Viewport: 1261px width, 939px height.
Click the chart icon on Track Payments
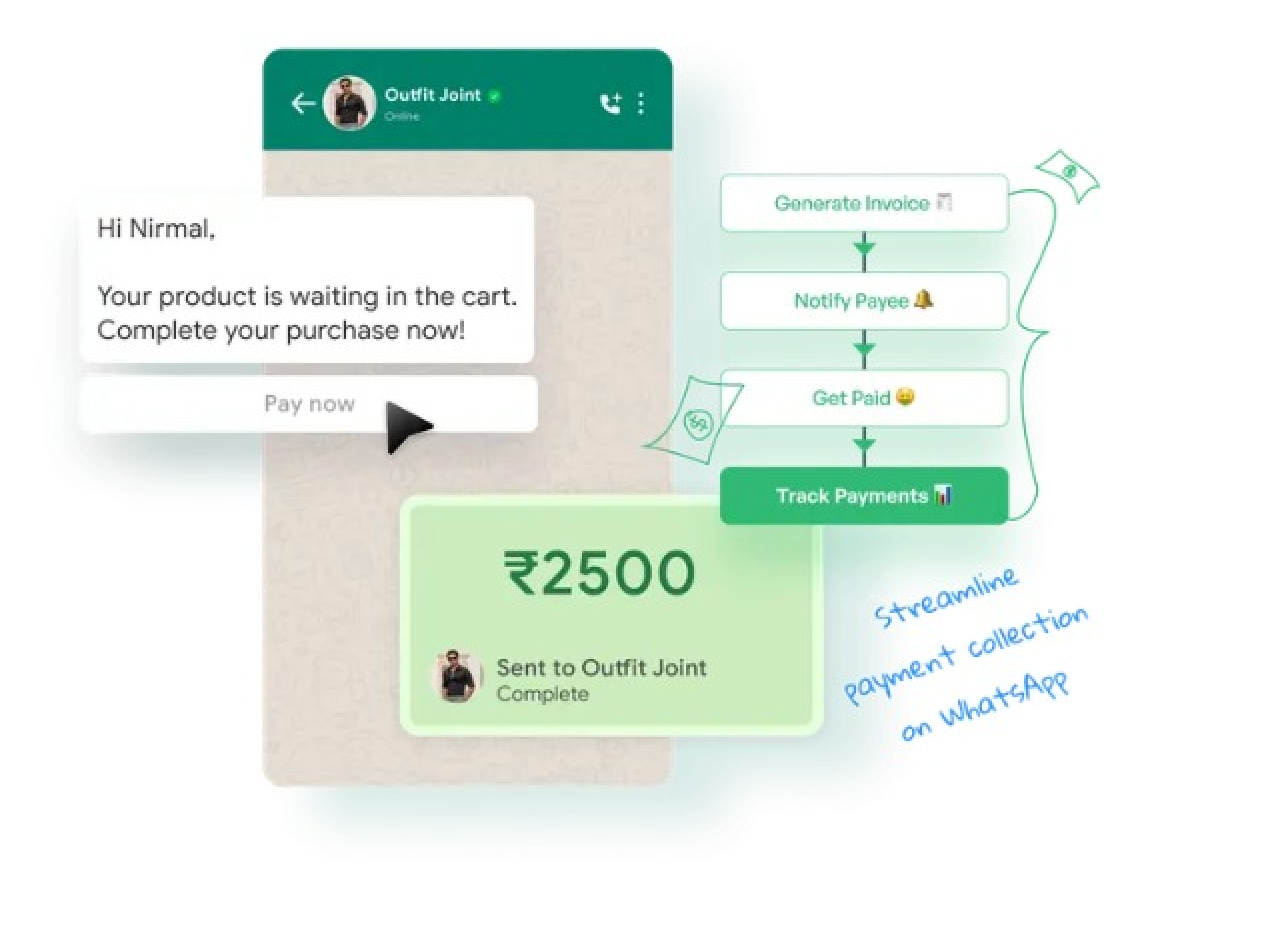(x=943, y=495)
